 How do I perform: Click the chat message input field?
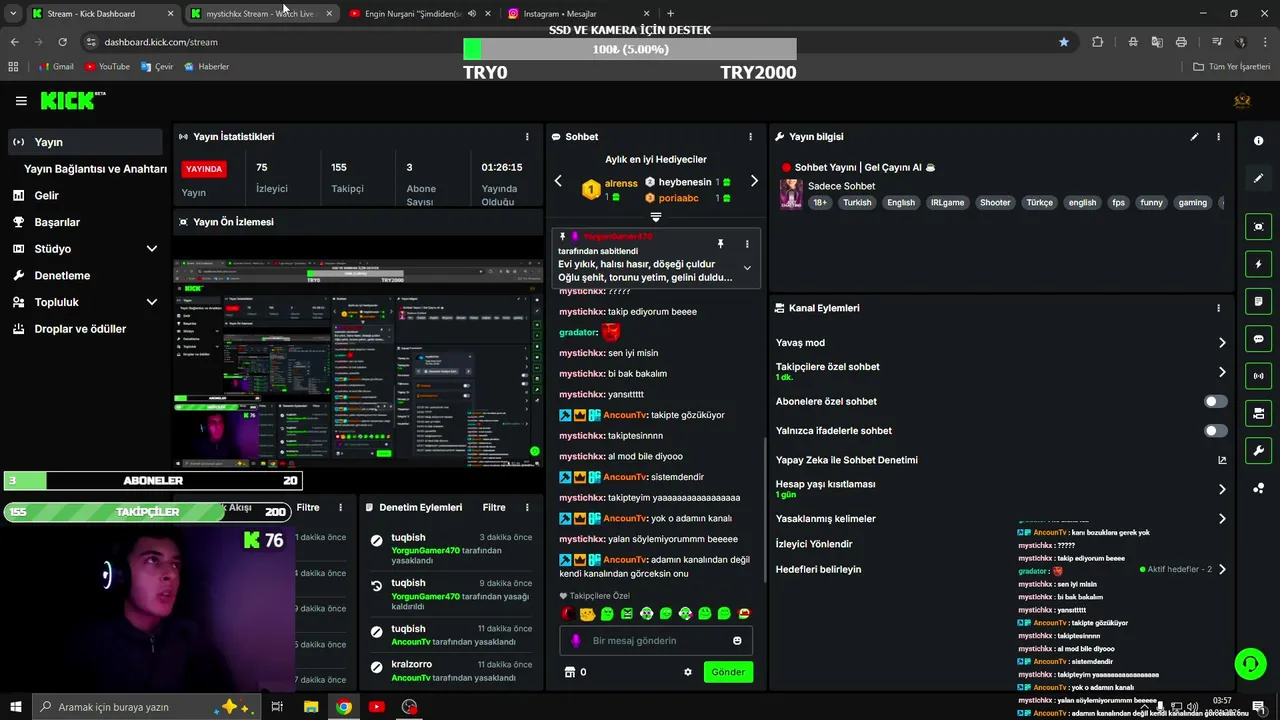pyautogui.click(x=656, y=641)
